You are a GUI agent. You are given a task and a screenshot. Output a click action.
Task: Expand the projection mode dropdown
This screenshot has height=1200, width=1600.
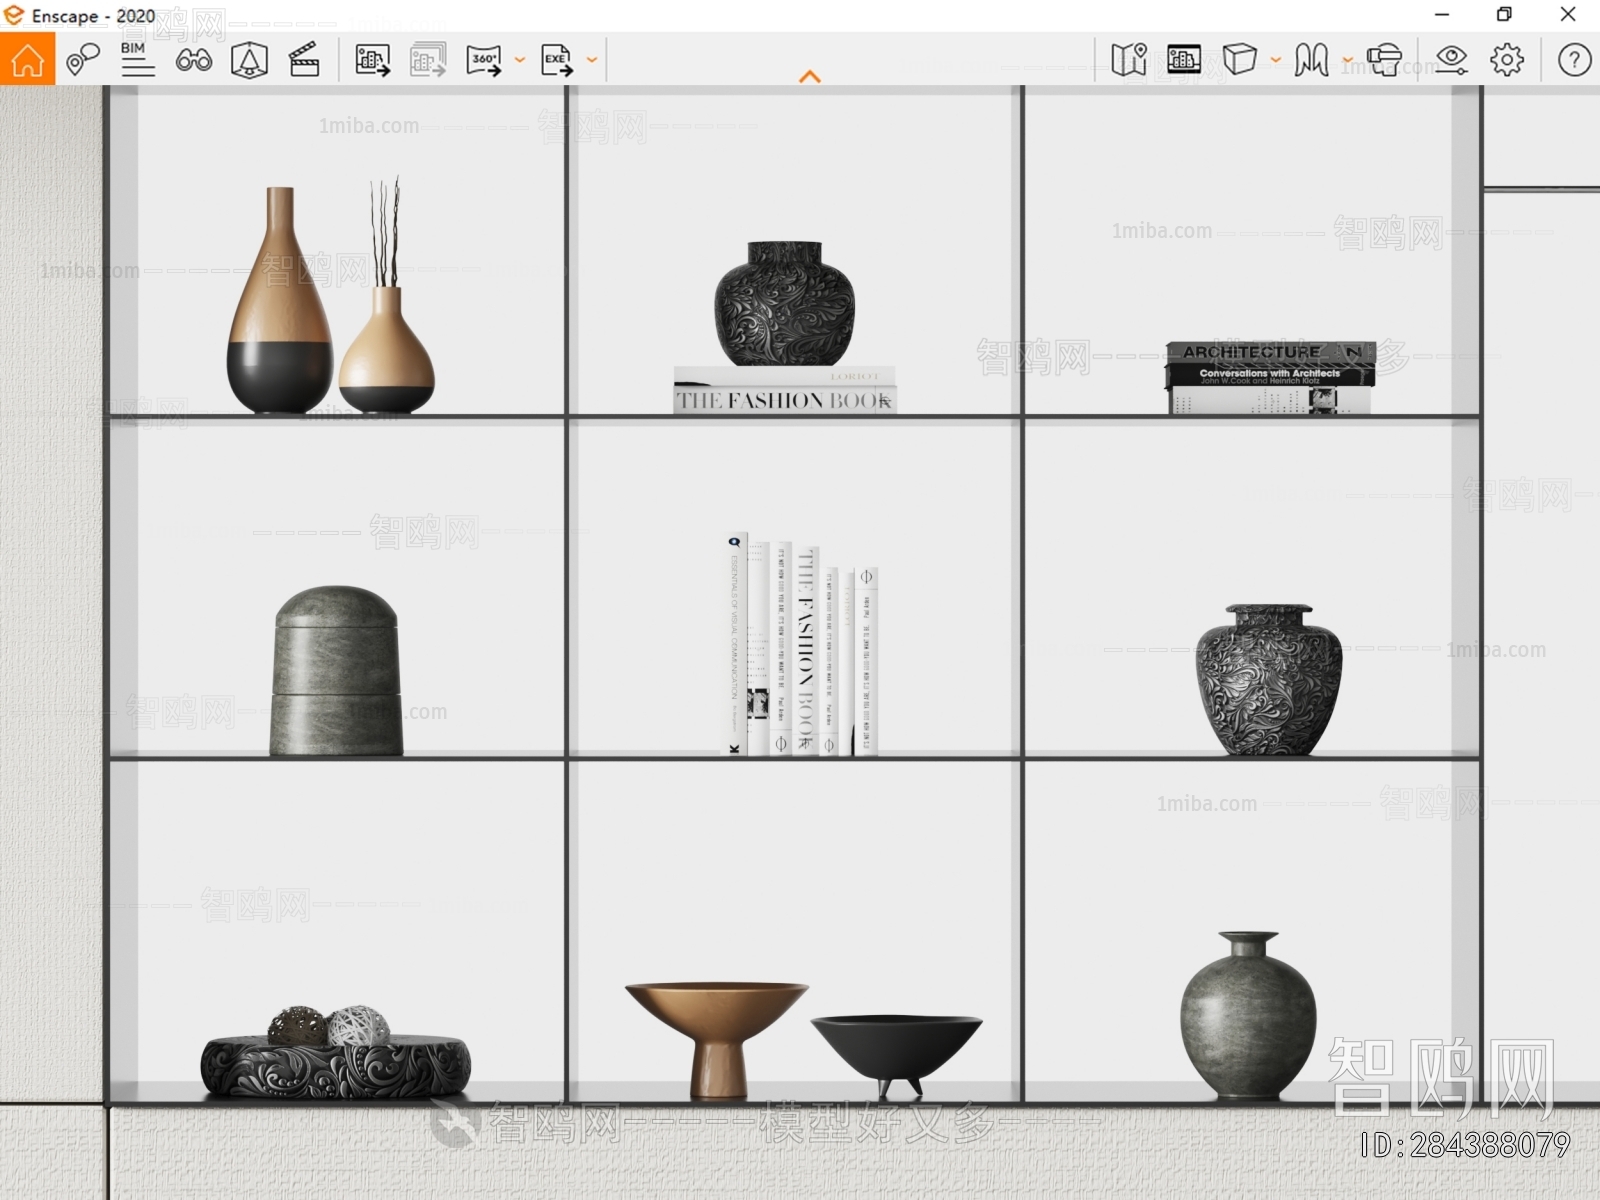click(x=1276, y=60)
